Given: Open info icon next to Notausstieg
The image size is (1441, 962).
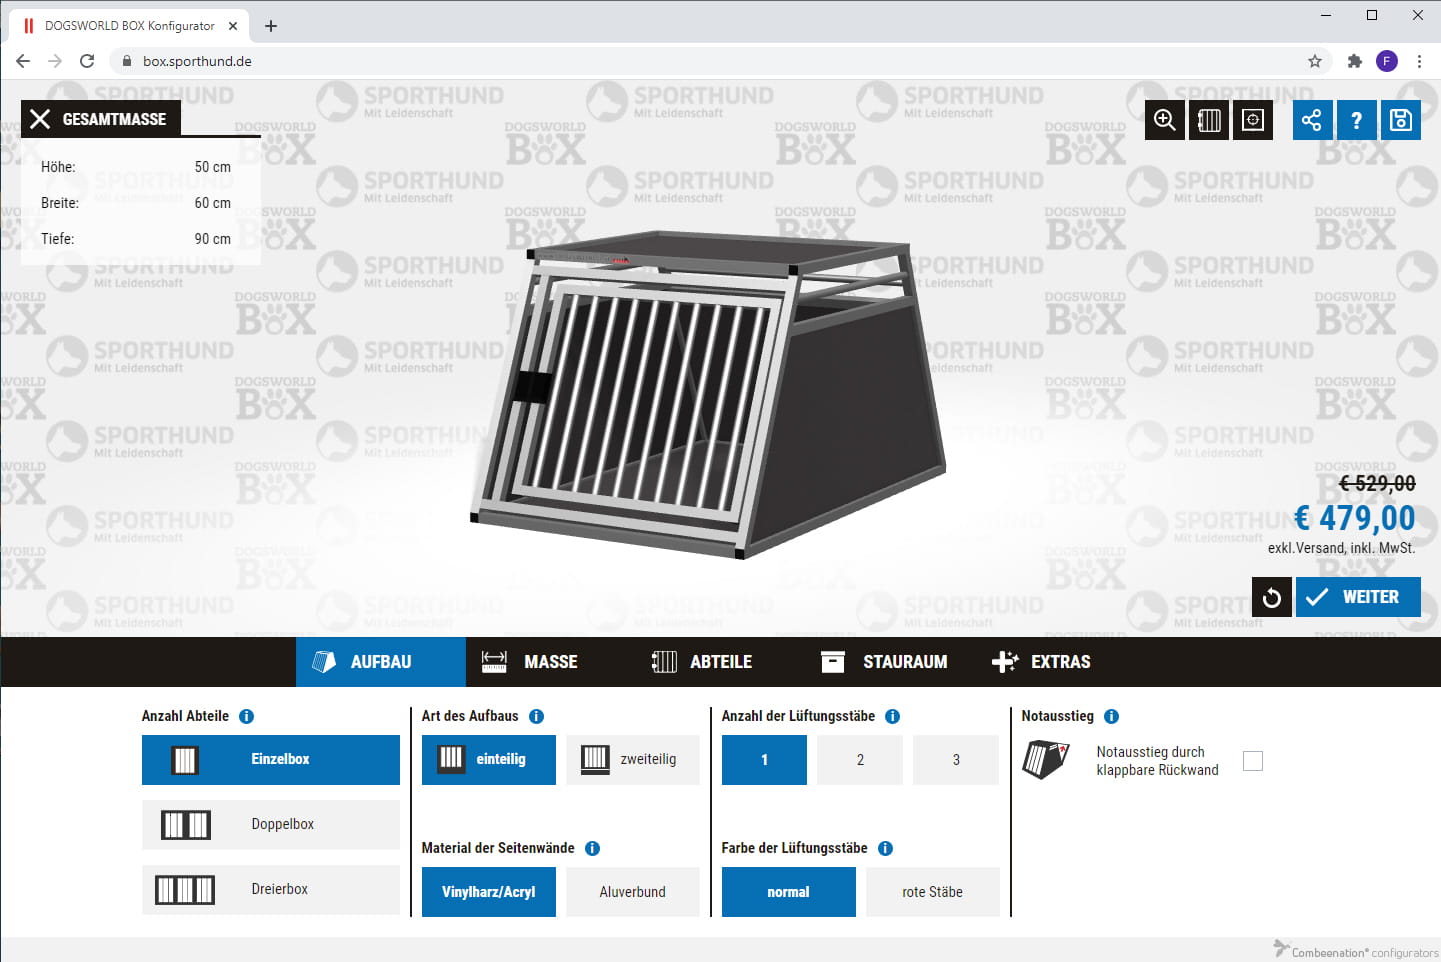Looking at the screenshot, I should (x=1111, y=716).
